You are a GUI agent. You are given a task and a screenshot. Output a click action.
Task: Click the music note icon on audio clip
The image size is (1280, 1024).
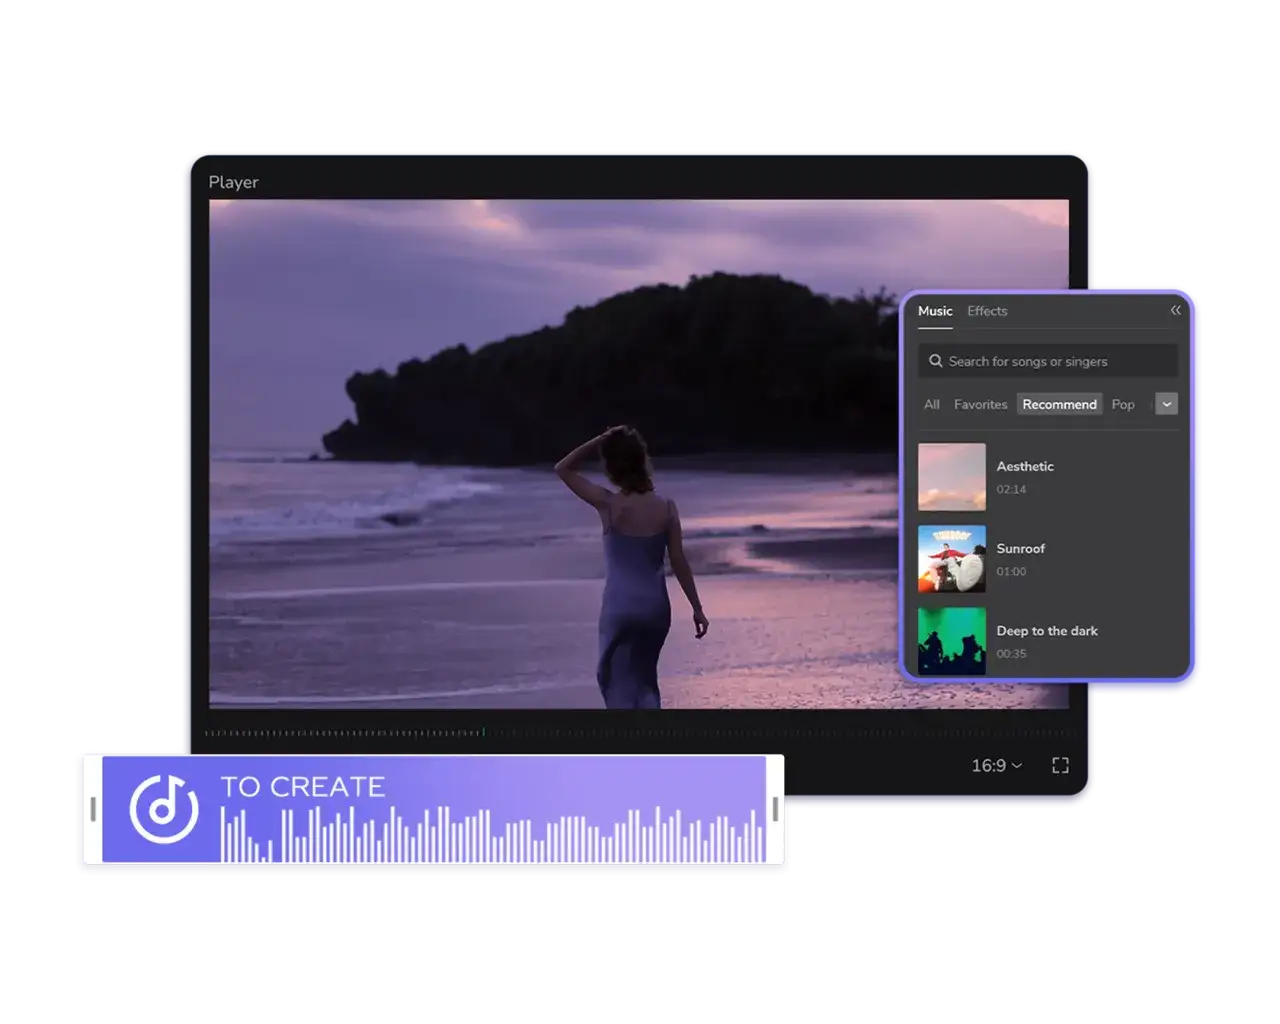(x=163, y=809)
